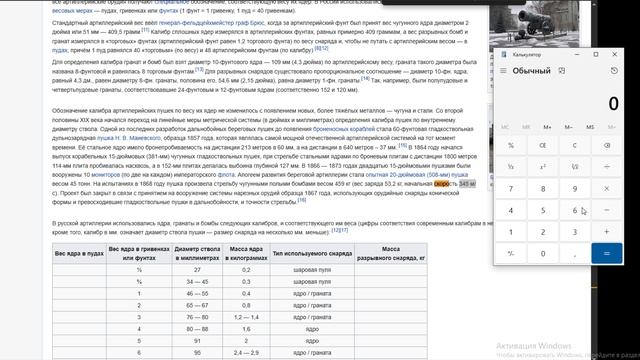The image size is (640, 360).
Task: Click the minus operator button
Action: point(607,210)
